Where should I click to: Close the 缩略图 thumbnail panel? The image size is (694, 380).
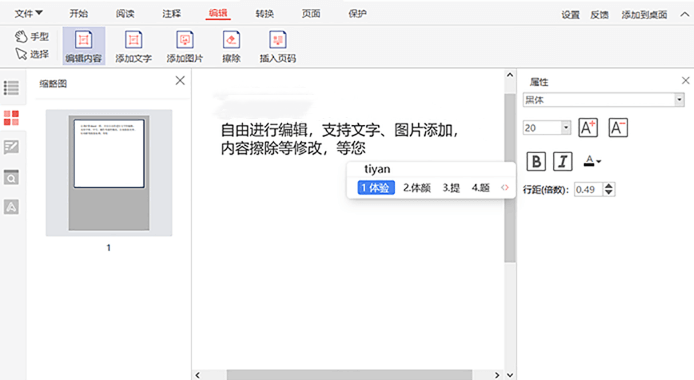coord(180,81)
